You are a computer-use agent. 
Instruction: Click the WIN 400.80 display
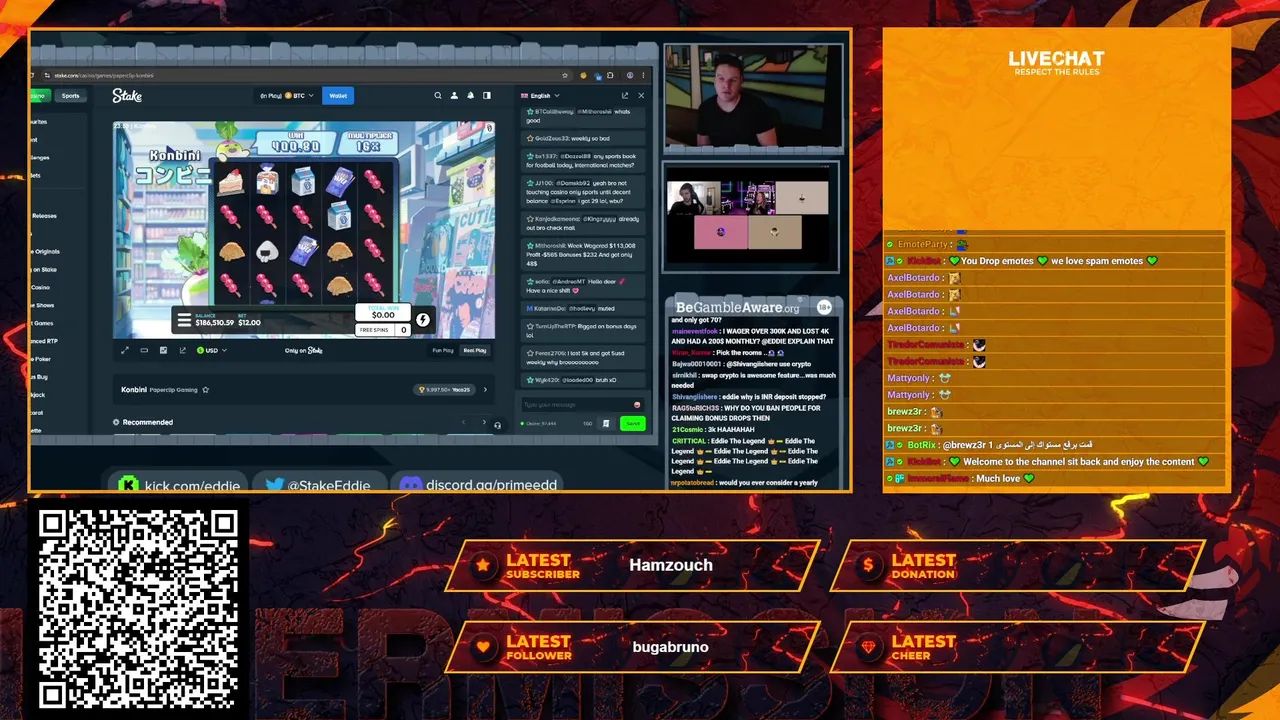296,144
